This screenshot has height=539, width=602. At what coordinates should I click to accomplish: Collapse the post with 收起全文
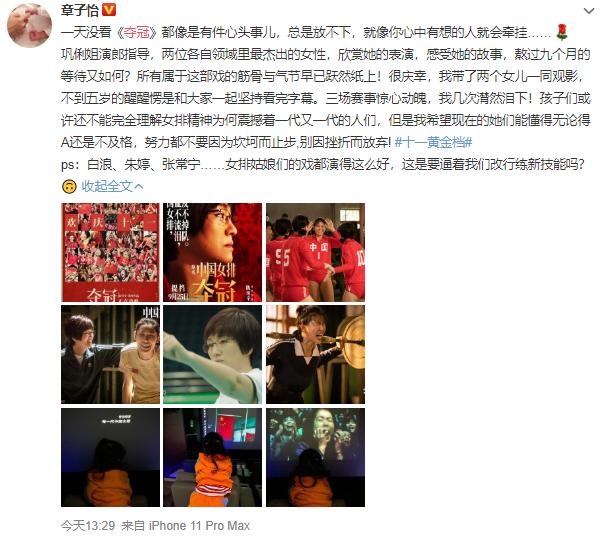point(112,187)
